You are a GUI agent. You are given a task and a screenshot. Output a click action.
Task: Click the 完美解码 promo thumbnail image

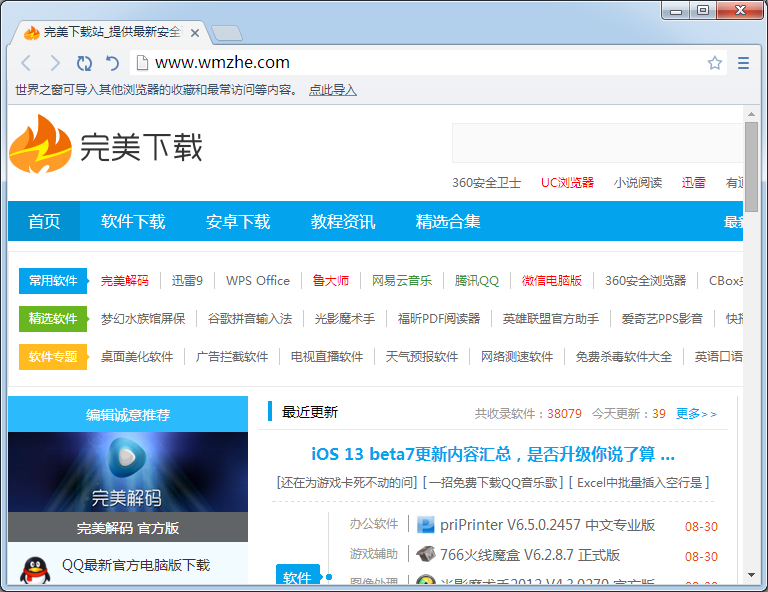[127, 472]
